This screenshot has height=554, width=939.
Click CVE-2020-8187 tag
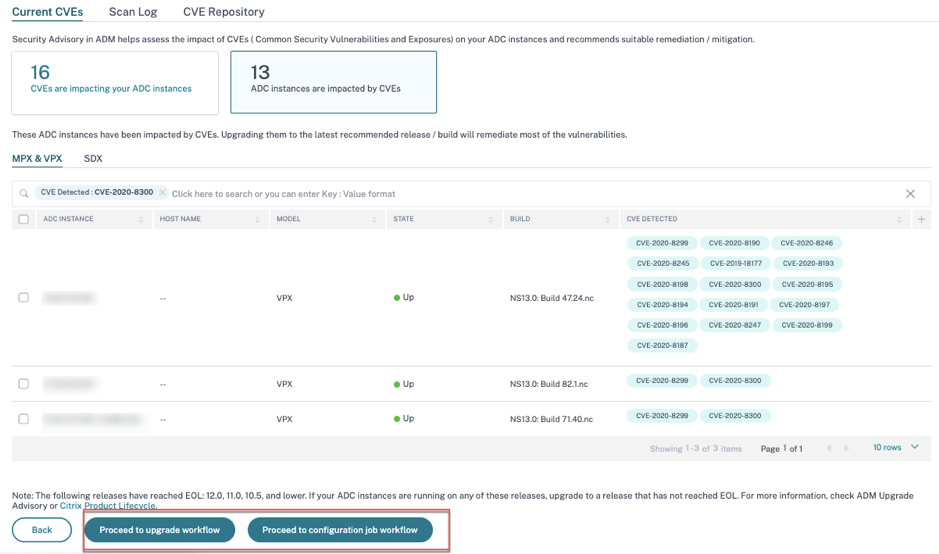pos(662,346)
